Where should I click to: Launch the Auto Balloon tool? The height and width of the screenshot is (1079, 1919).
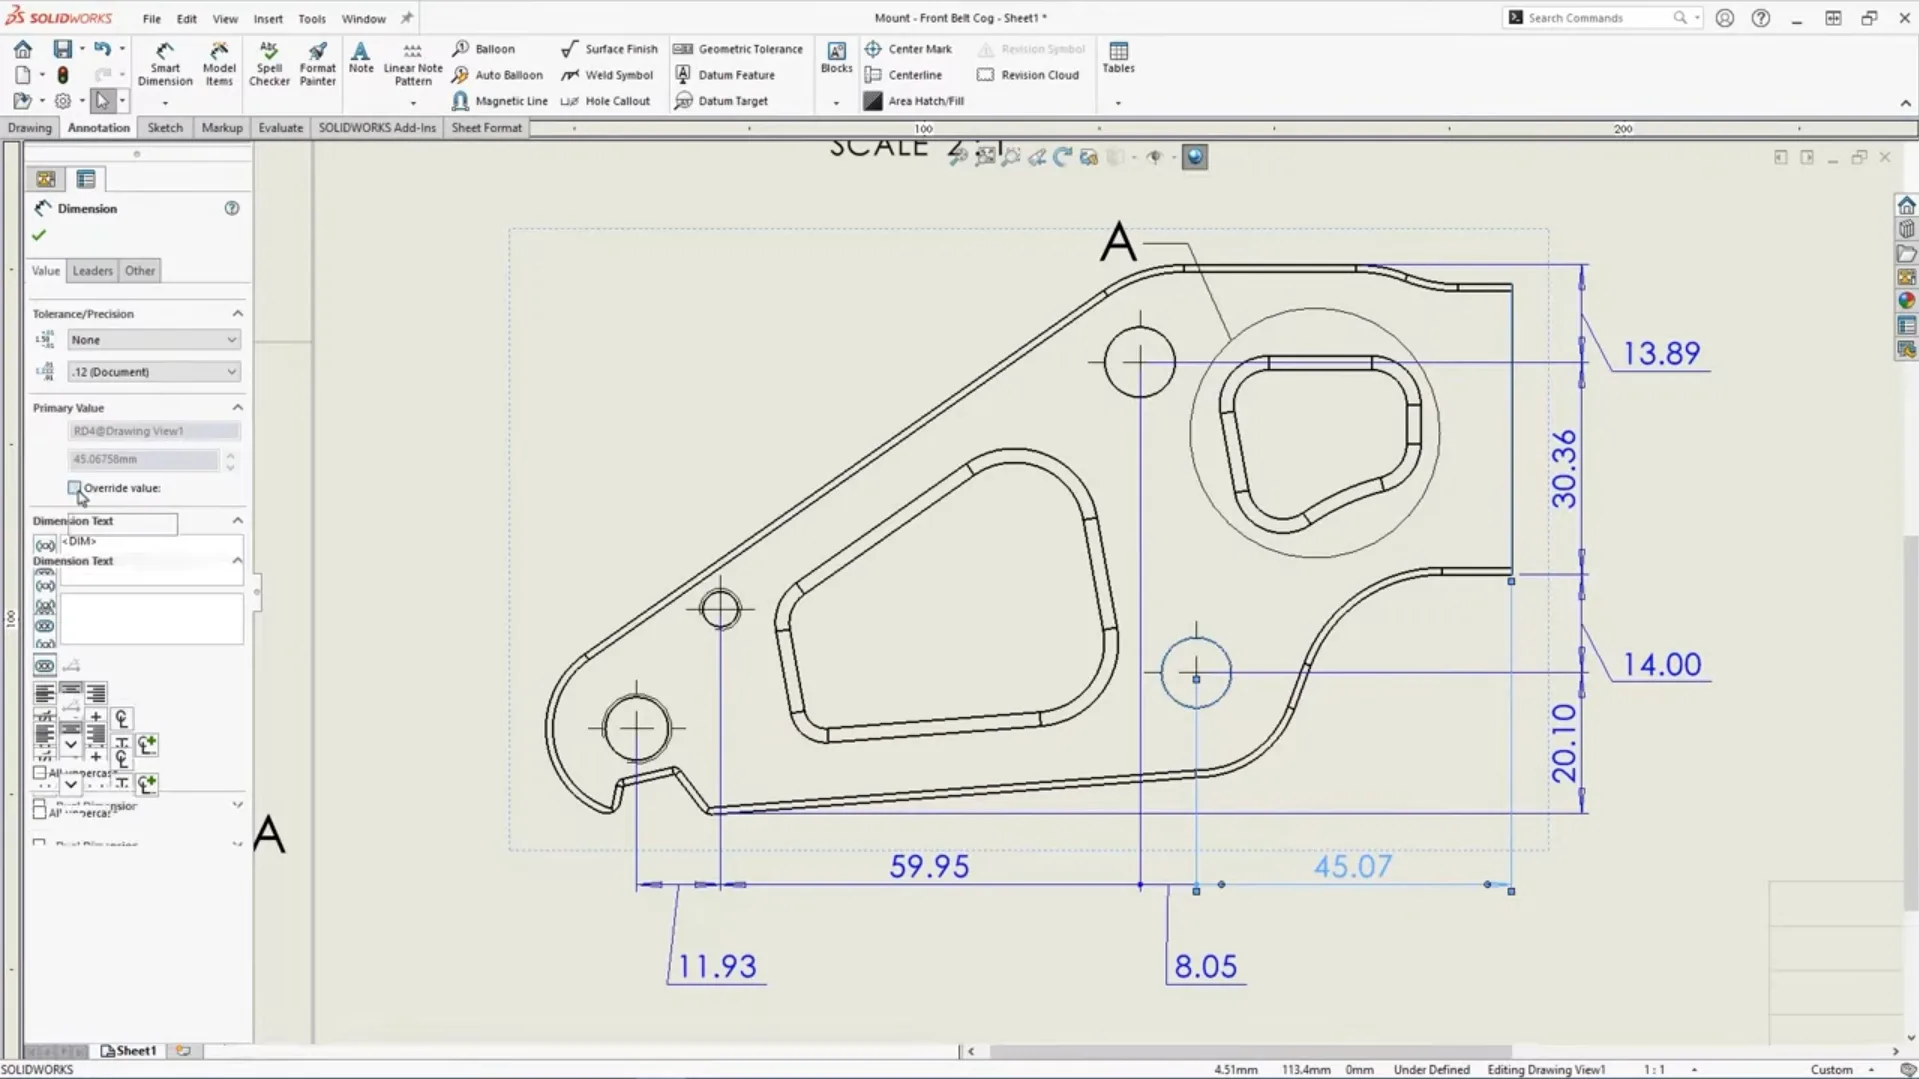click(x=497, y=75)
